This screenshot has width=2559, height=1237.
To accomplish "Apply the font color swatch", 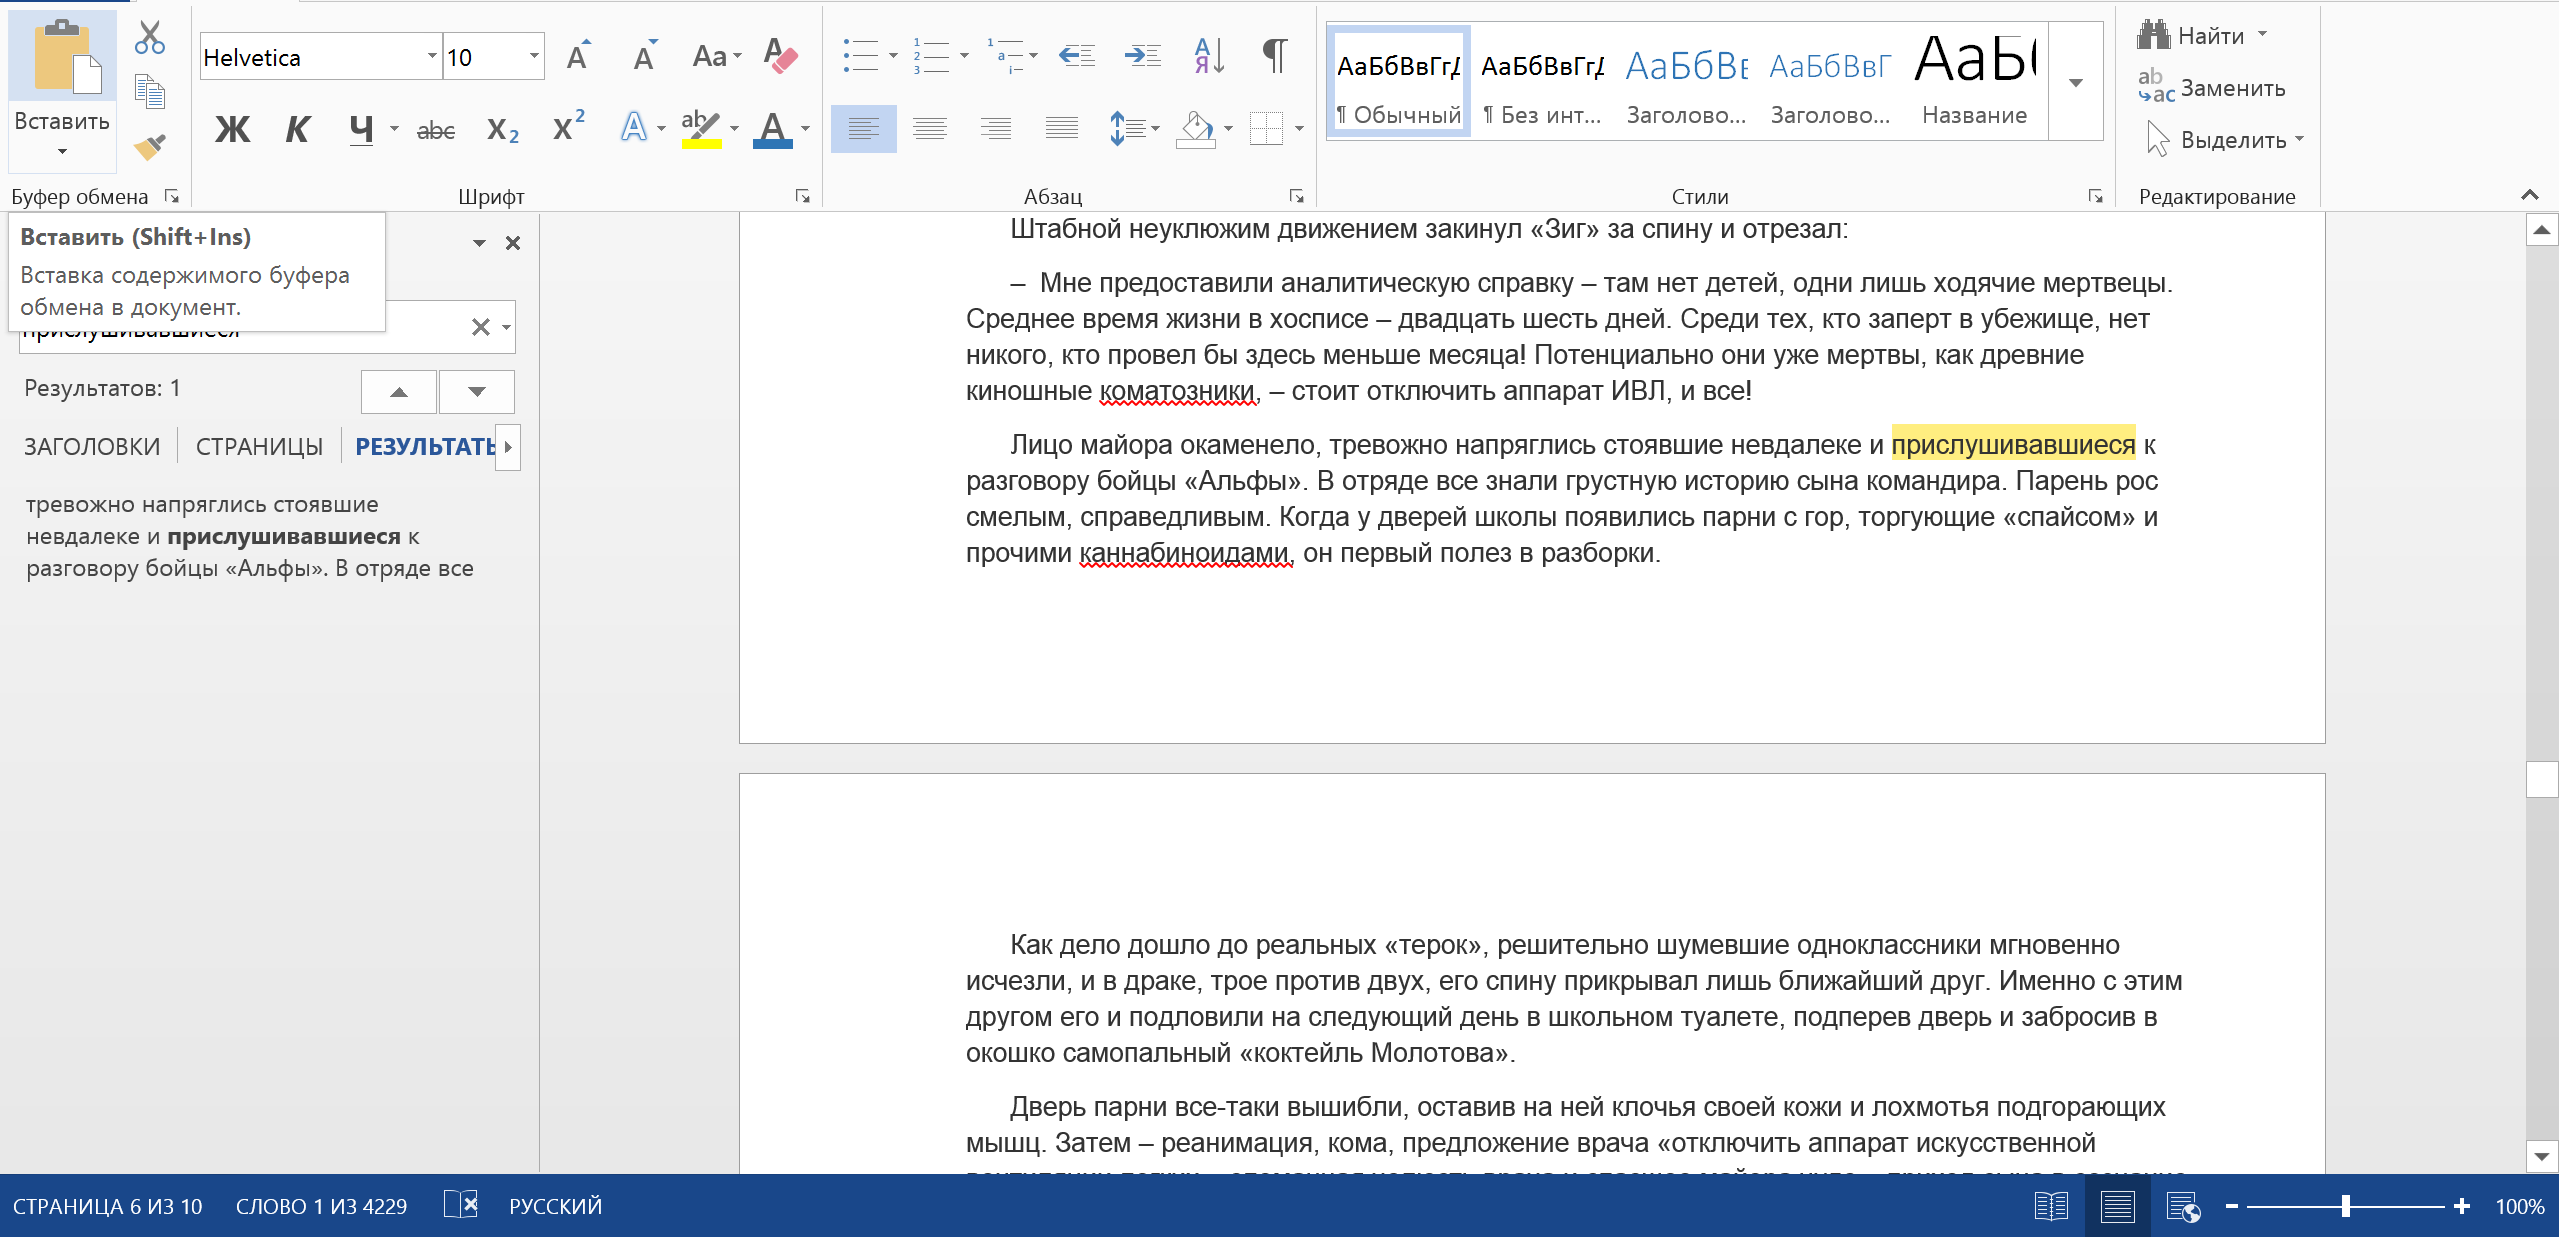I will (x=772, y=129).
